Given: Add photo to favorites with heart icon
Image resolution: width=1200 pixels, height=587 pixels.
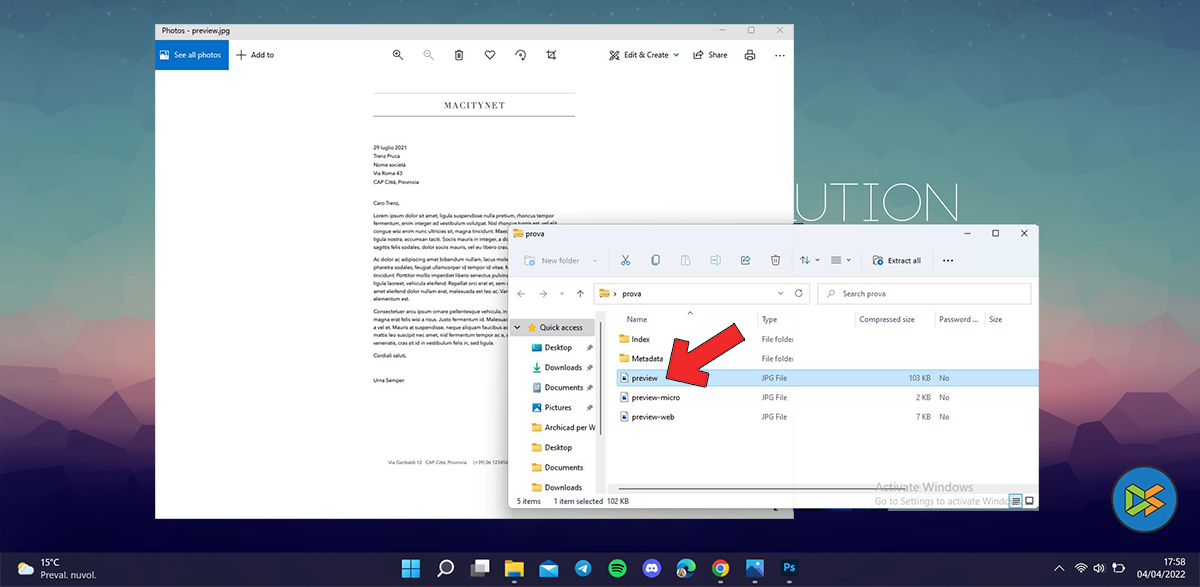Looking at the screenshot, I should click(490, 55).
